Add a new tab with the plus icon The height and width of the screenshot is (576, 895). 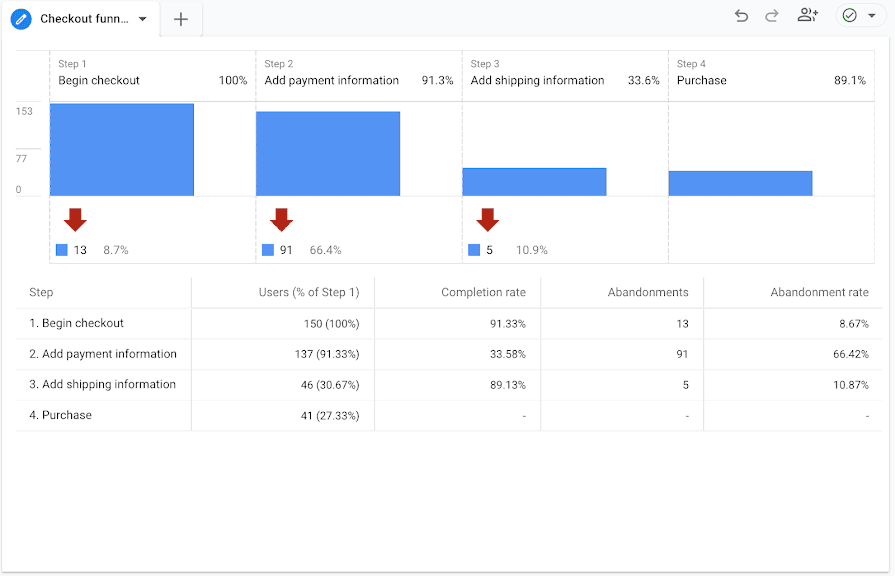pos(181,19)
